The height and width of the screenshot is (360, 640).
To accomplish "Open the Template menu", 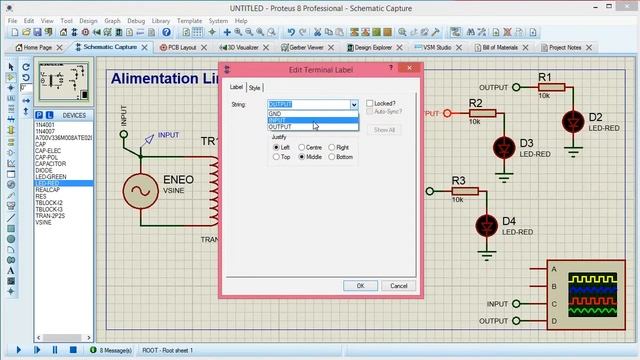I will tap(189, 20).
